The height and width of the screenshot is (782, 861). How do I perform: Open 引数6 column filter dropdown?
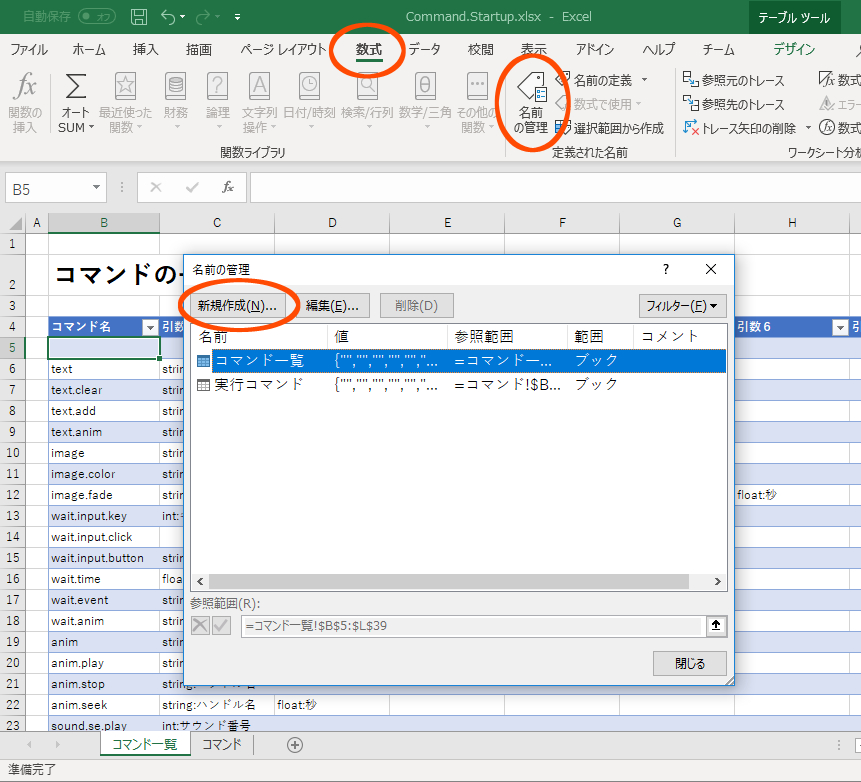[840, 327]
